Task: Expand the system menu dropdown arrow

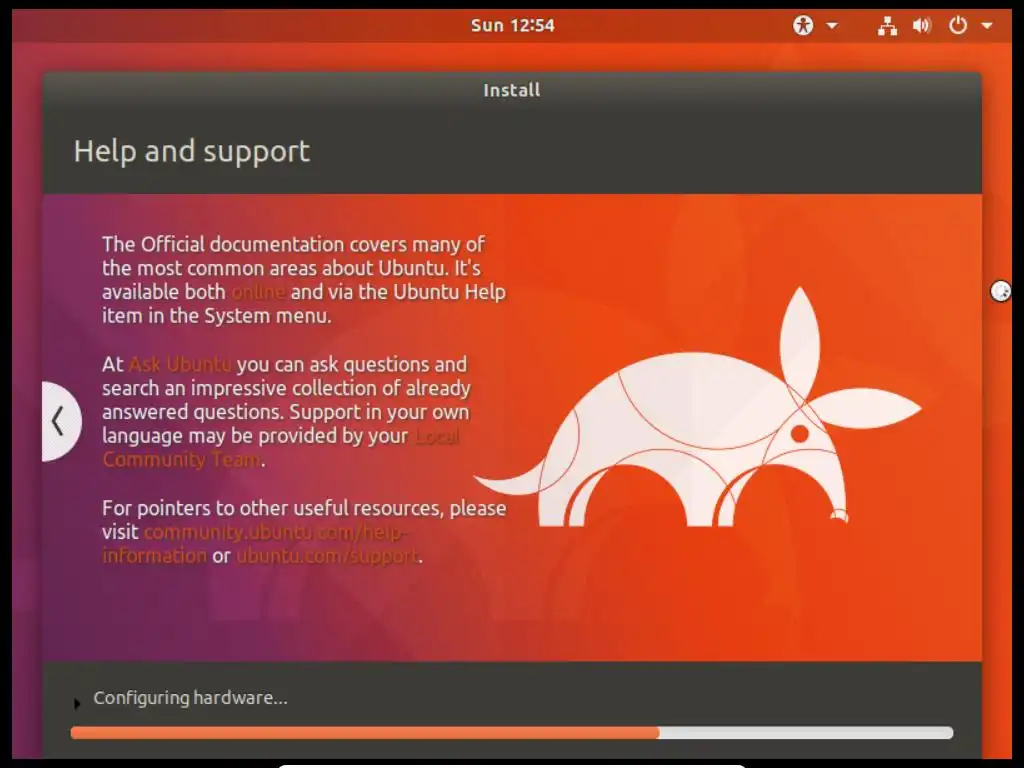Action: click(x=987, y=26)
